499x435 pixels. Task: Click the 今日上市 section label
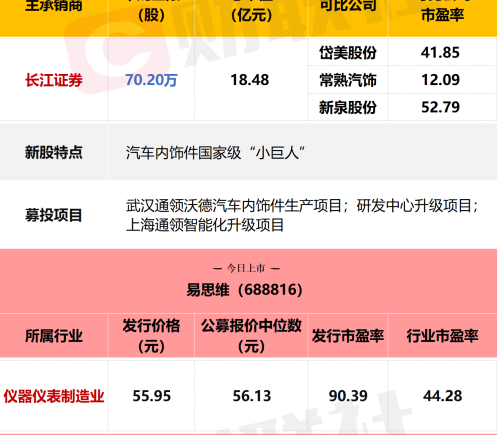(246, 268)
